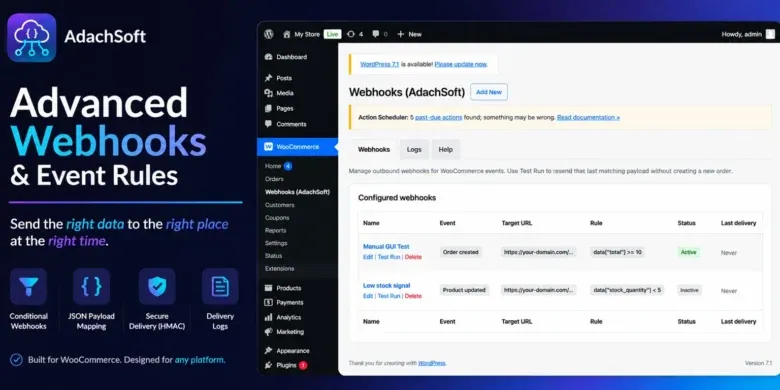The image size is (780, 390).
Task: Open Orders in WooCommerce submenu
Action: [275, 179]
